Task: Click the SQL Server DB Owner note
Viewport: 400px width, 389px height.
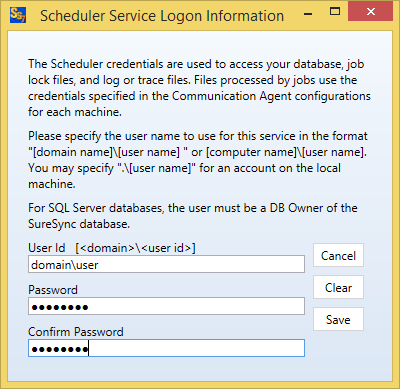Action: (193, 216)
